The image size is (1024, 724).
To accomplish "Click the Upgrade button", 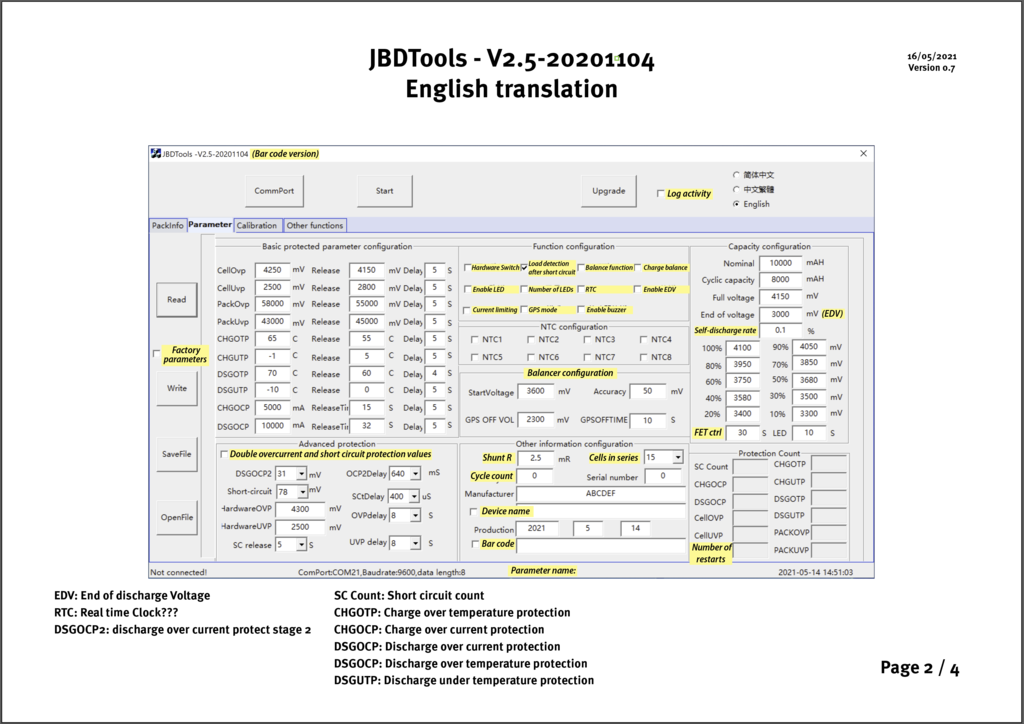I will tap(609, 191).
